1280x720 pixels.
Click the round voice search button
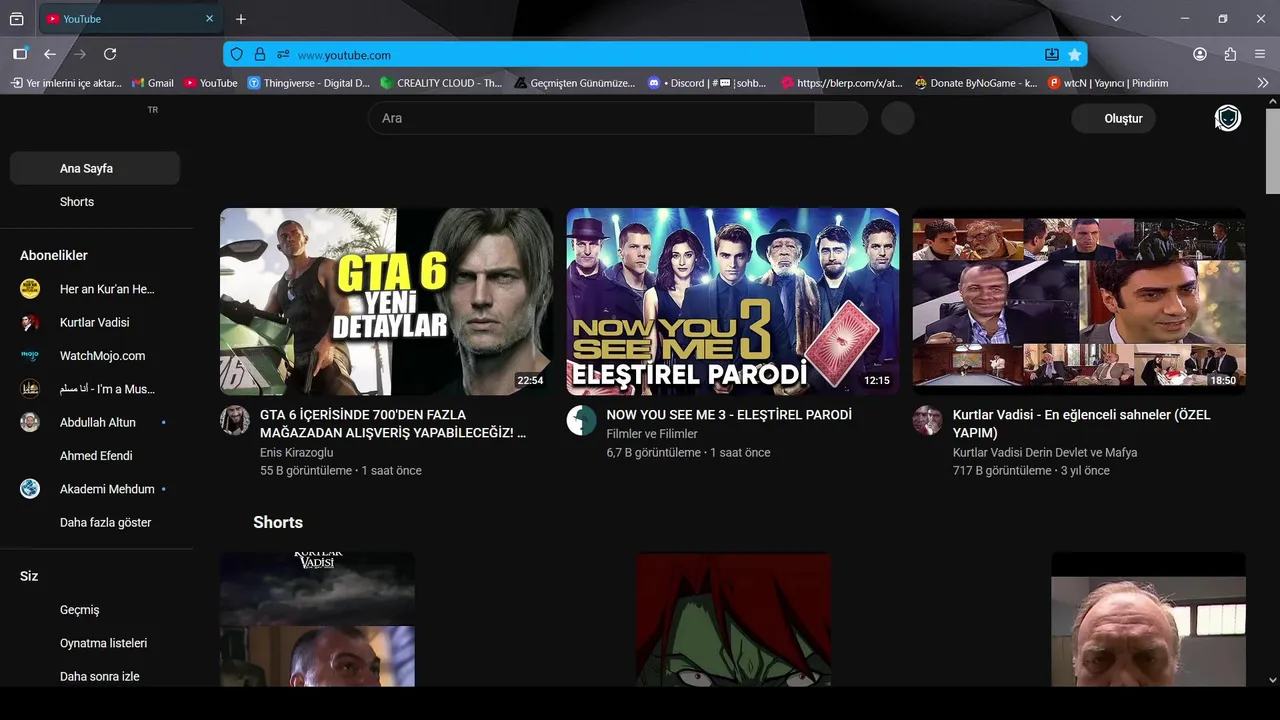(x=898, y=118)
